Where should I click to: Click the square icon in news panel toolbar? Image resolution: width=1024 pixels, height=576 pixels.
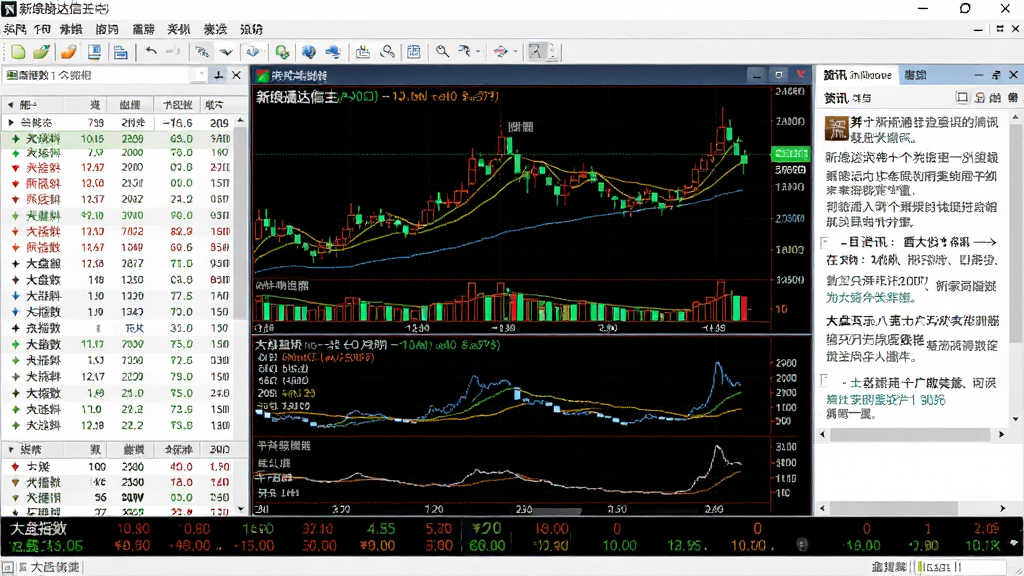(x=962, y=98)
